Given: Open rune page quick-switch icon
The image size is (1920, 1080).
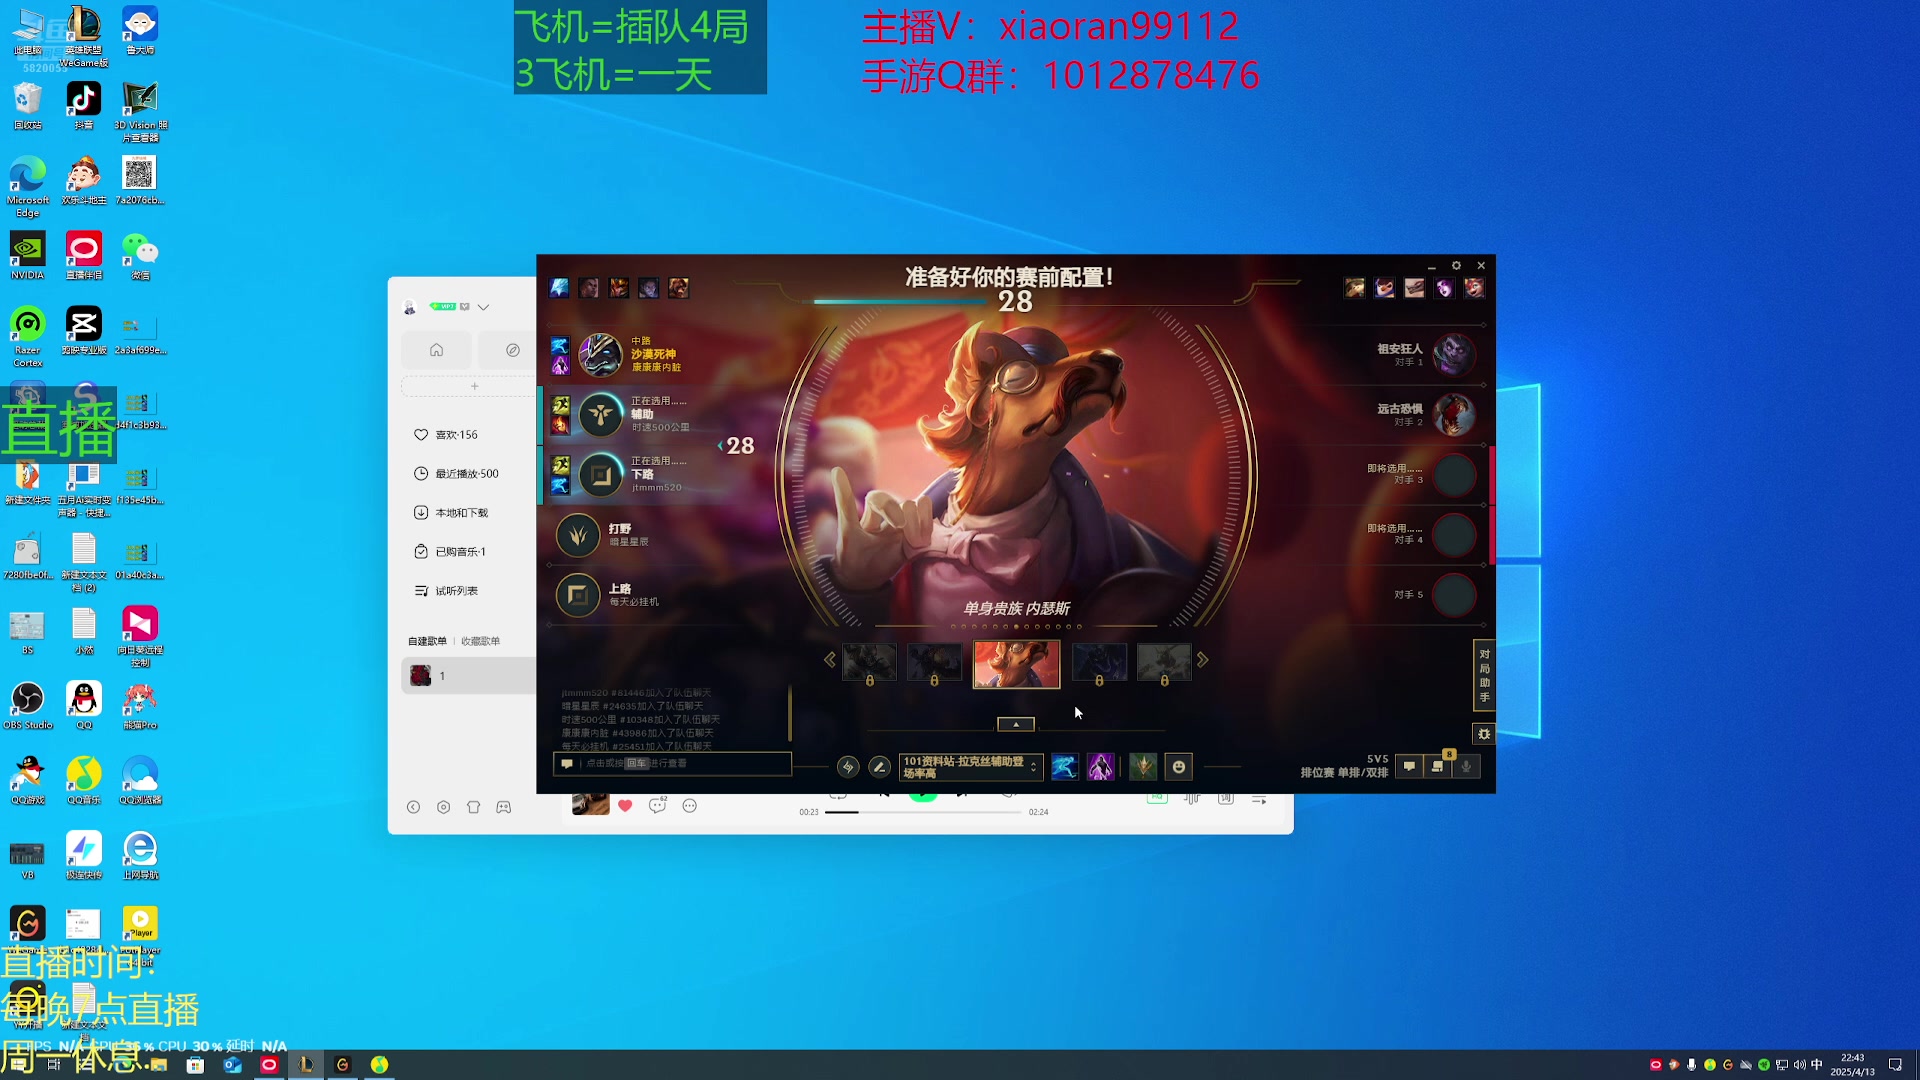Looking at the screenshot, I should pyautogui.click(x=848, y=767).
